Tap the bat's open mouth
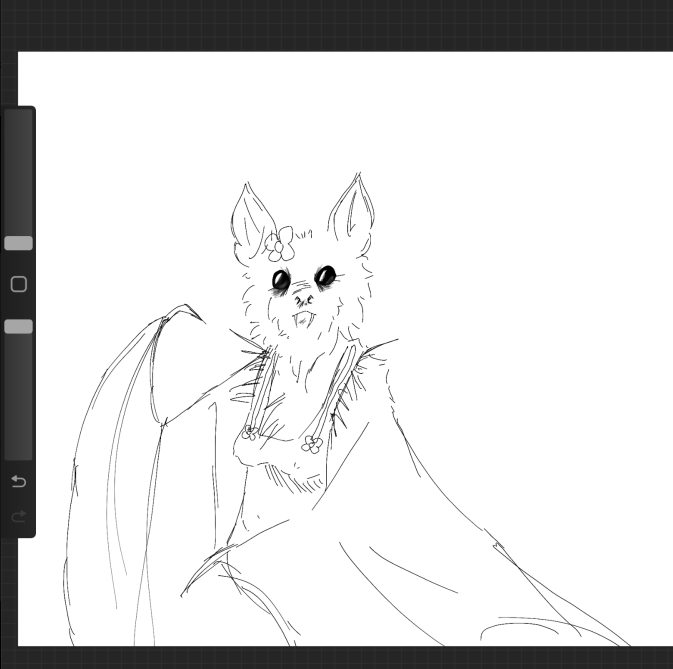Image resolution: width=673 pixels, height=669 pixels. (303, 321)
